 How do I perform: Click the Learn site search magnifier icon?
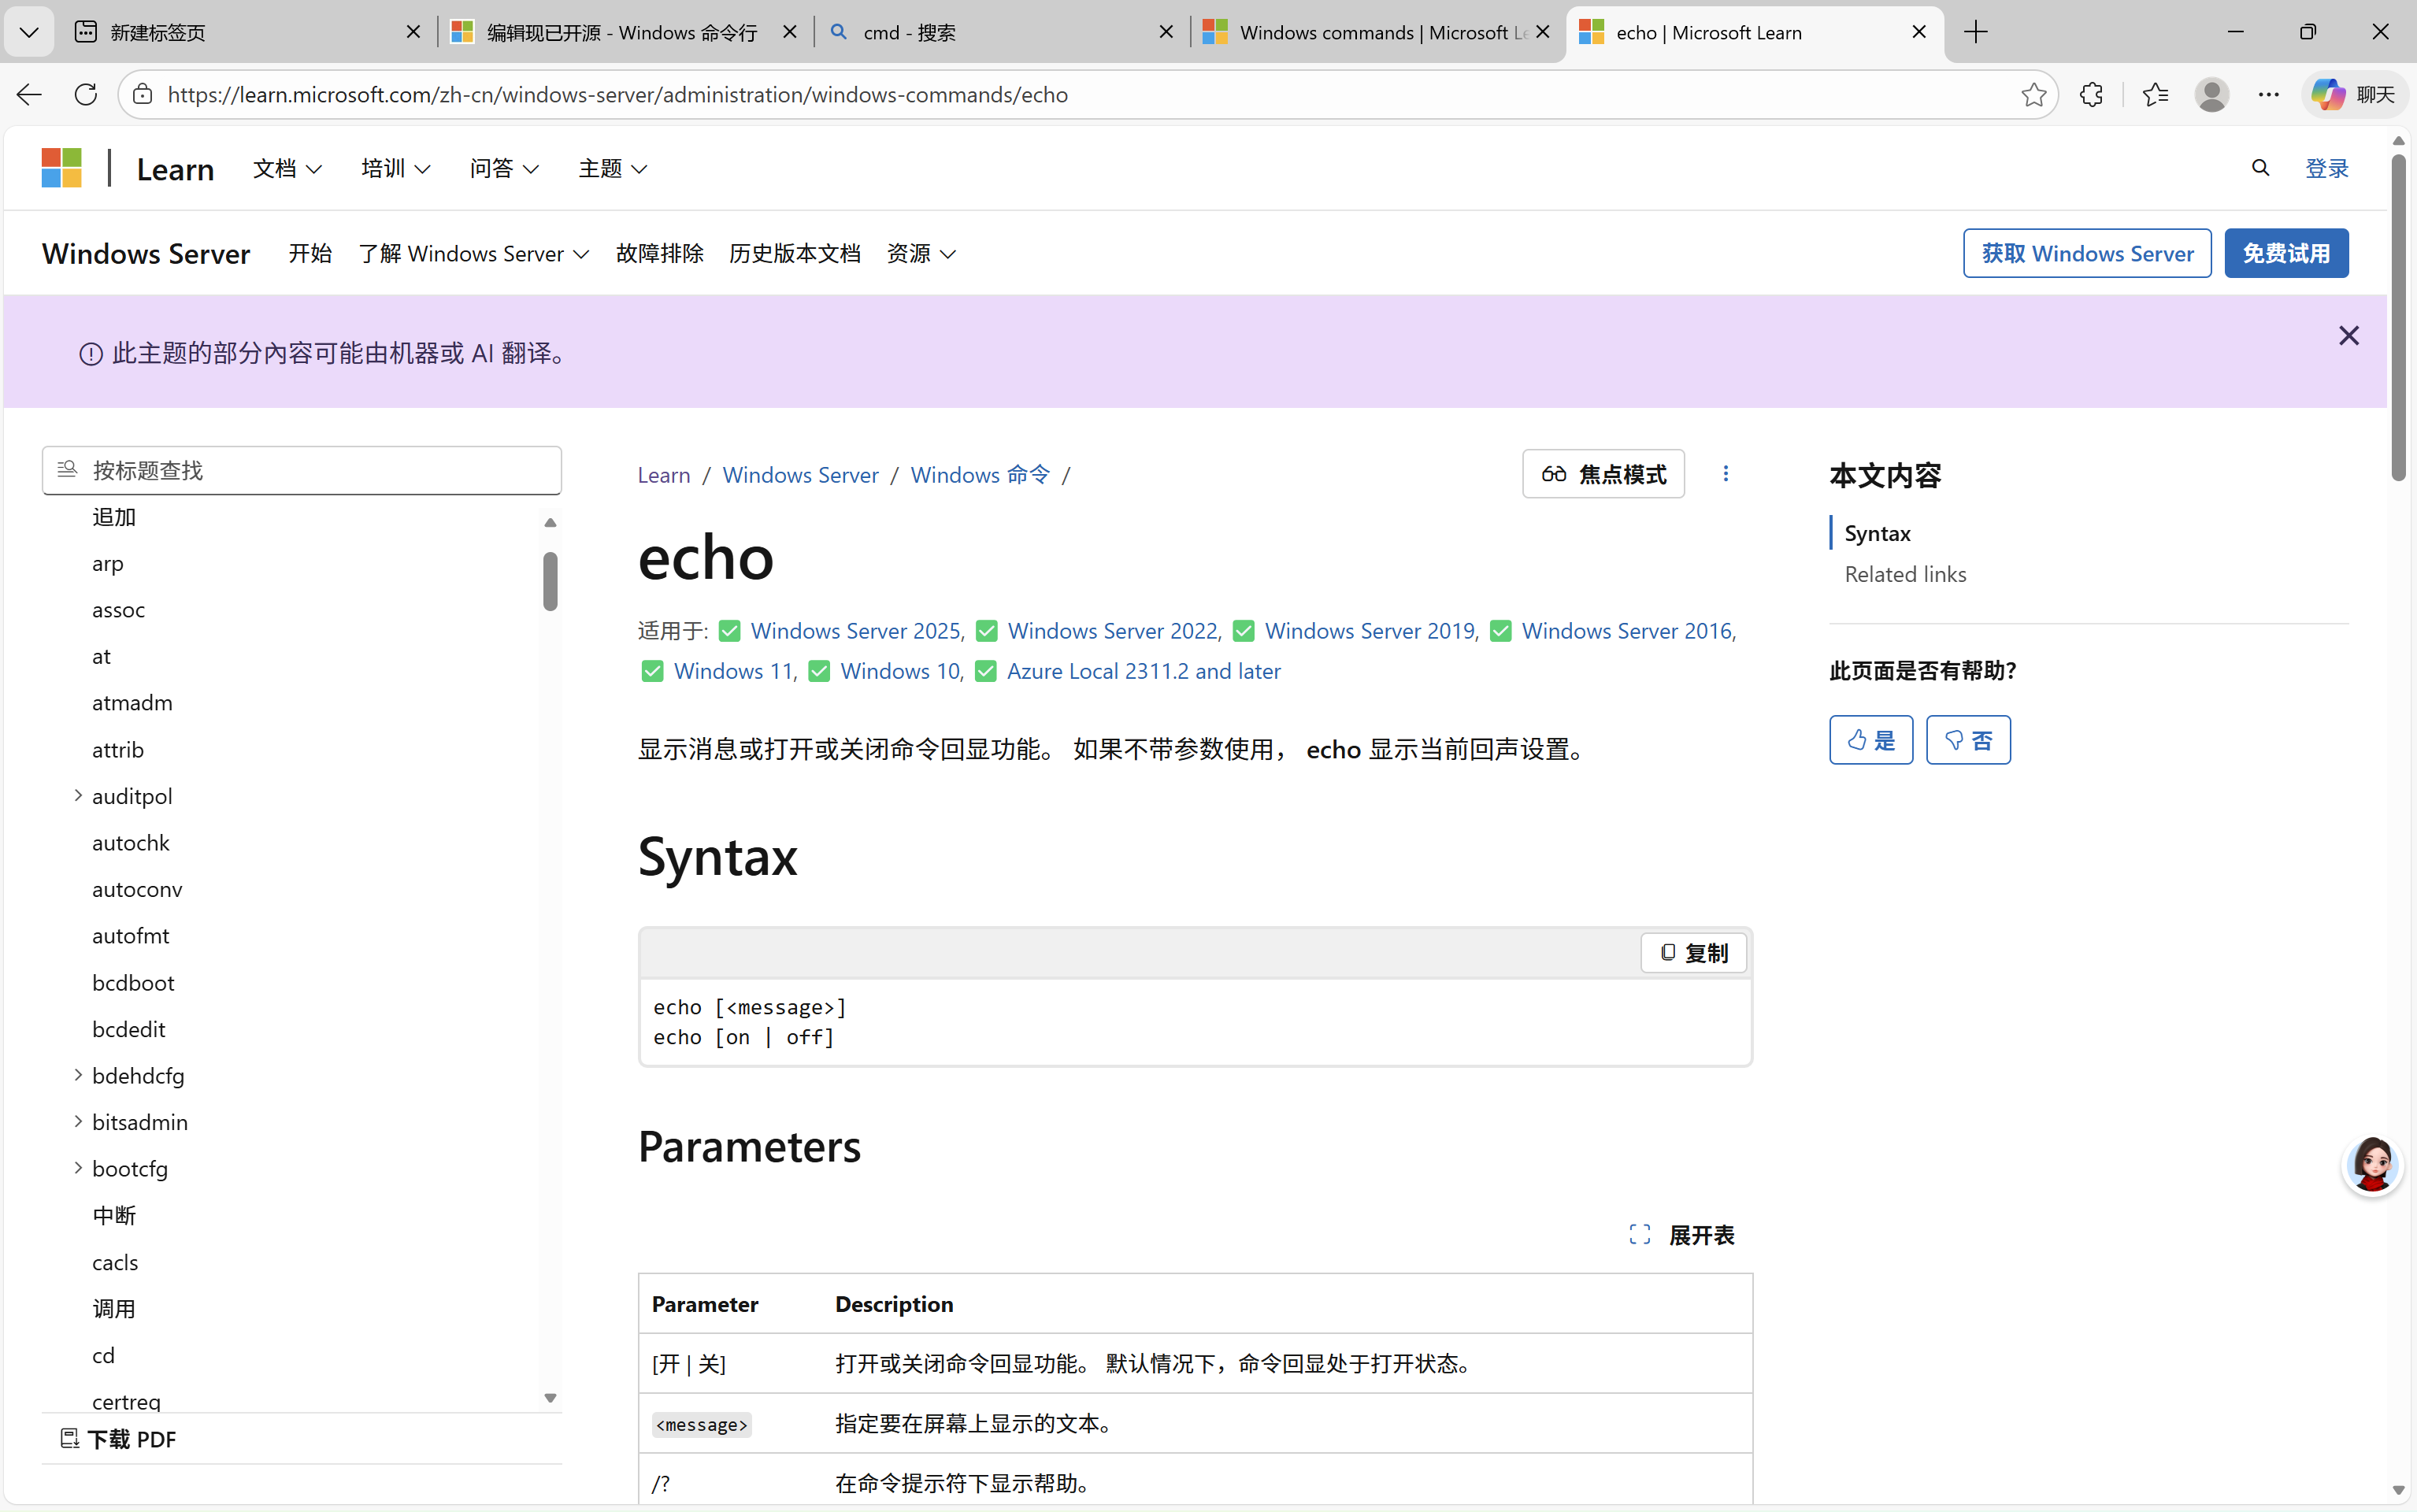2260,168
